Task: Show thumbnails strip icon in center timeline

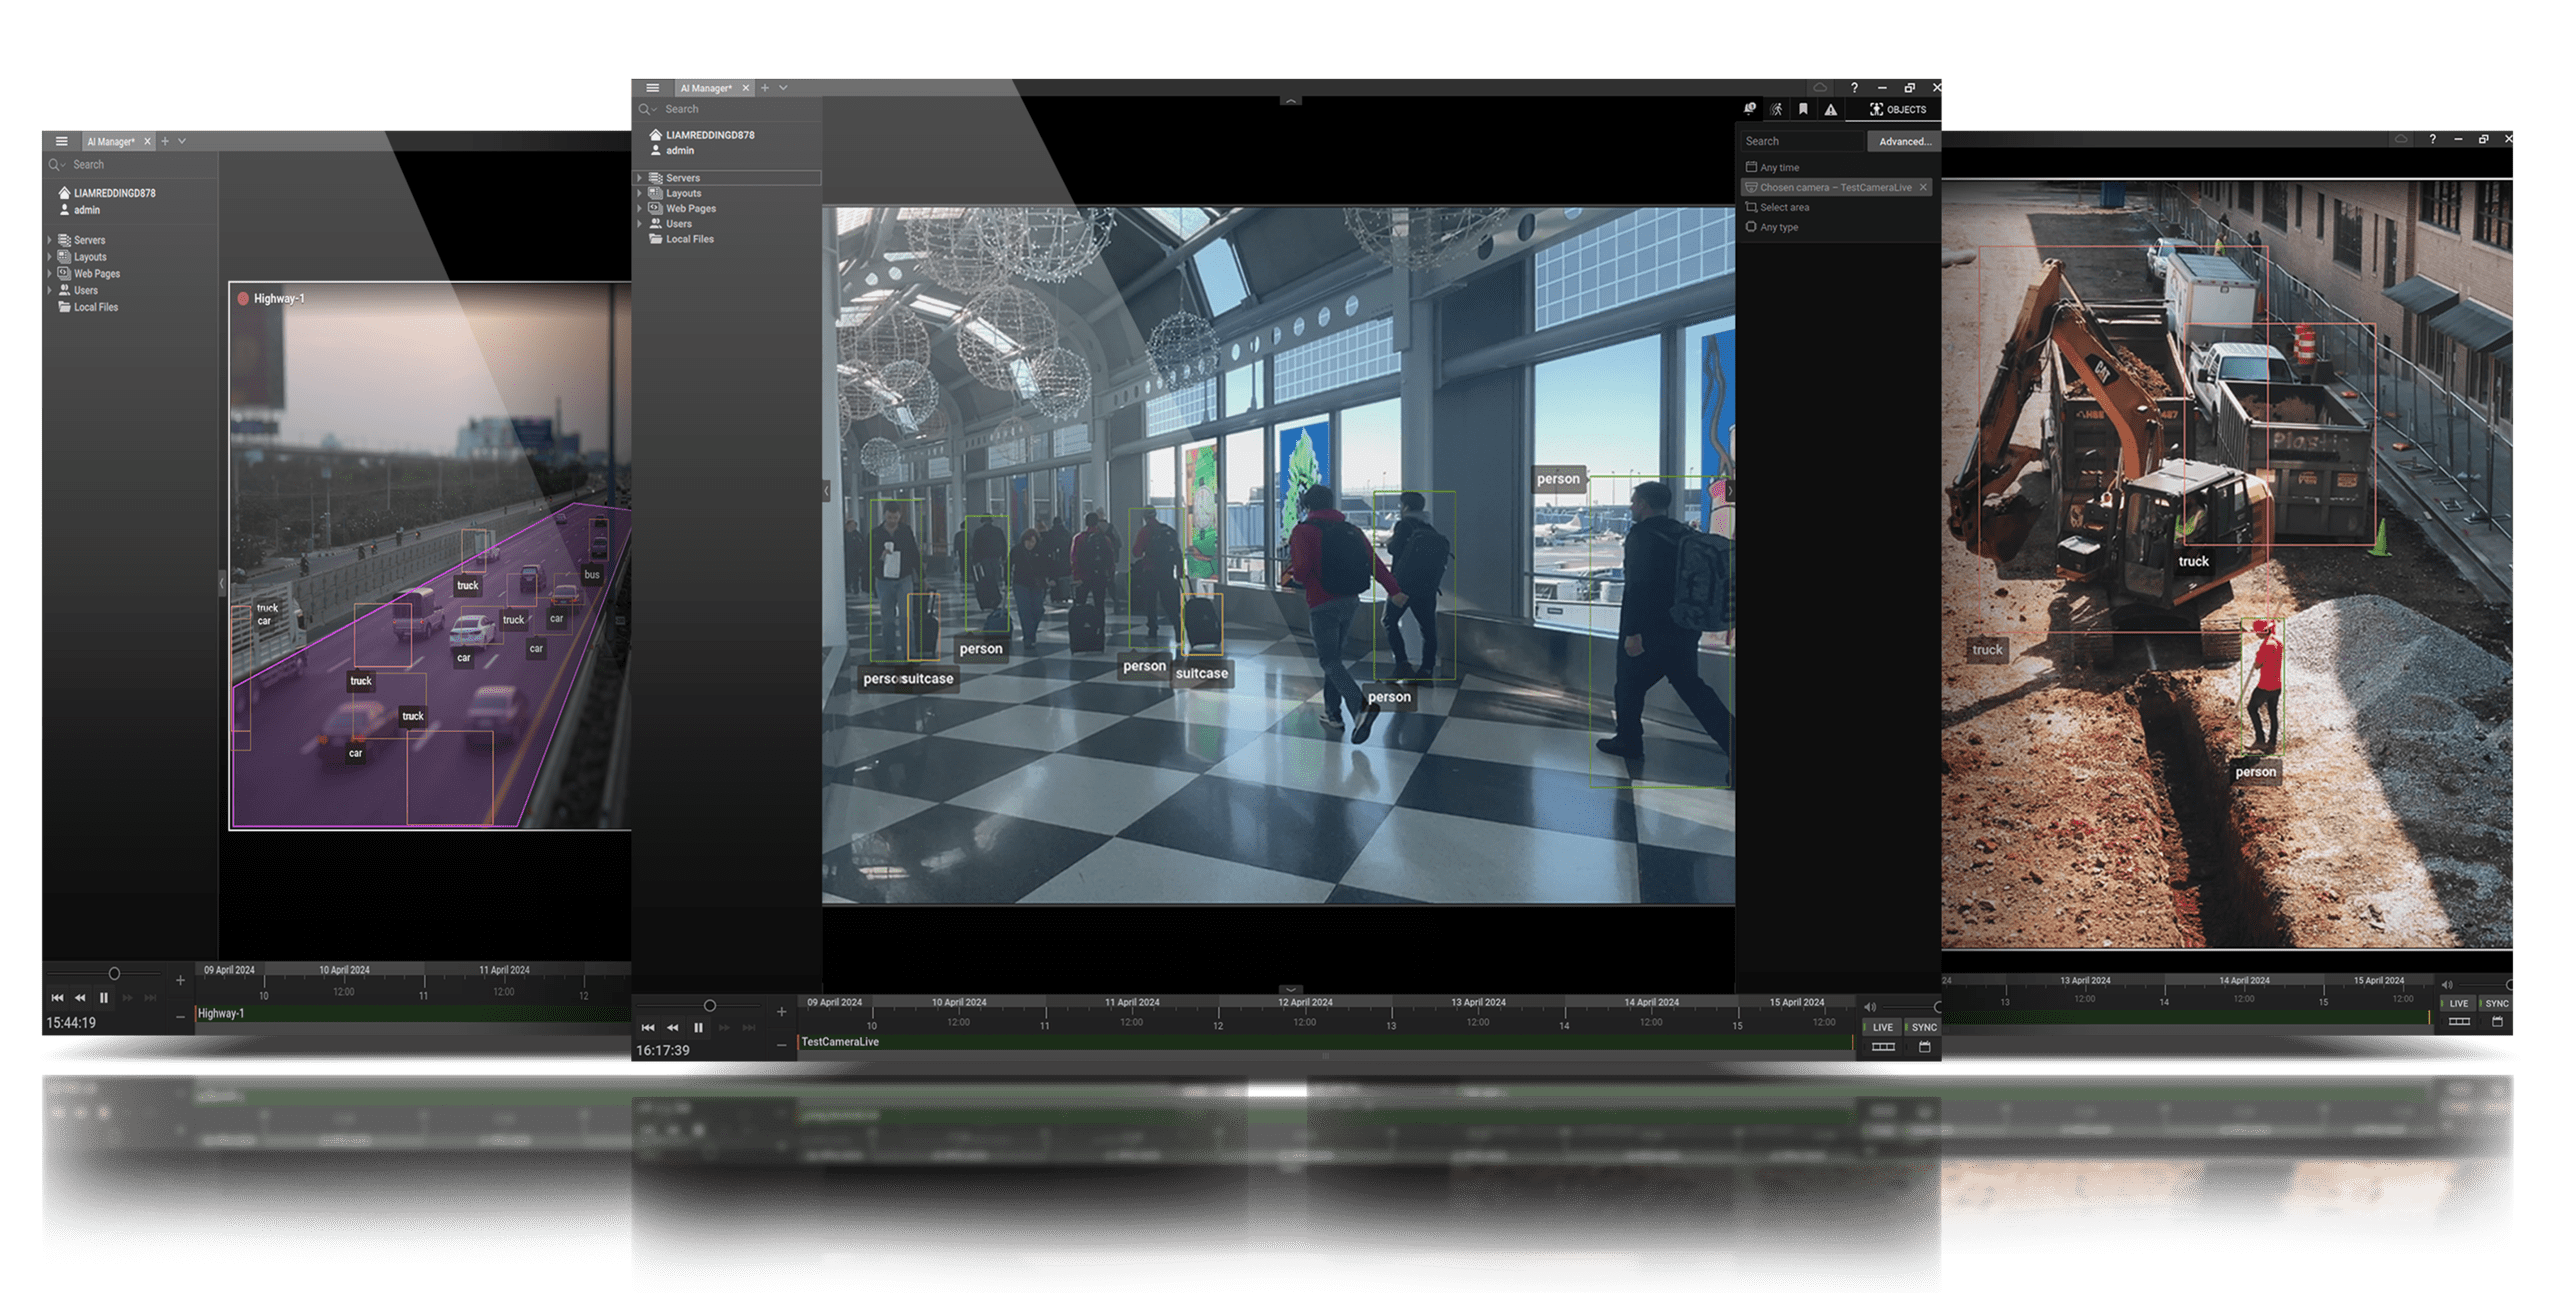Action: point(1883,1047)
